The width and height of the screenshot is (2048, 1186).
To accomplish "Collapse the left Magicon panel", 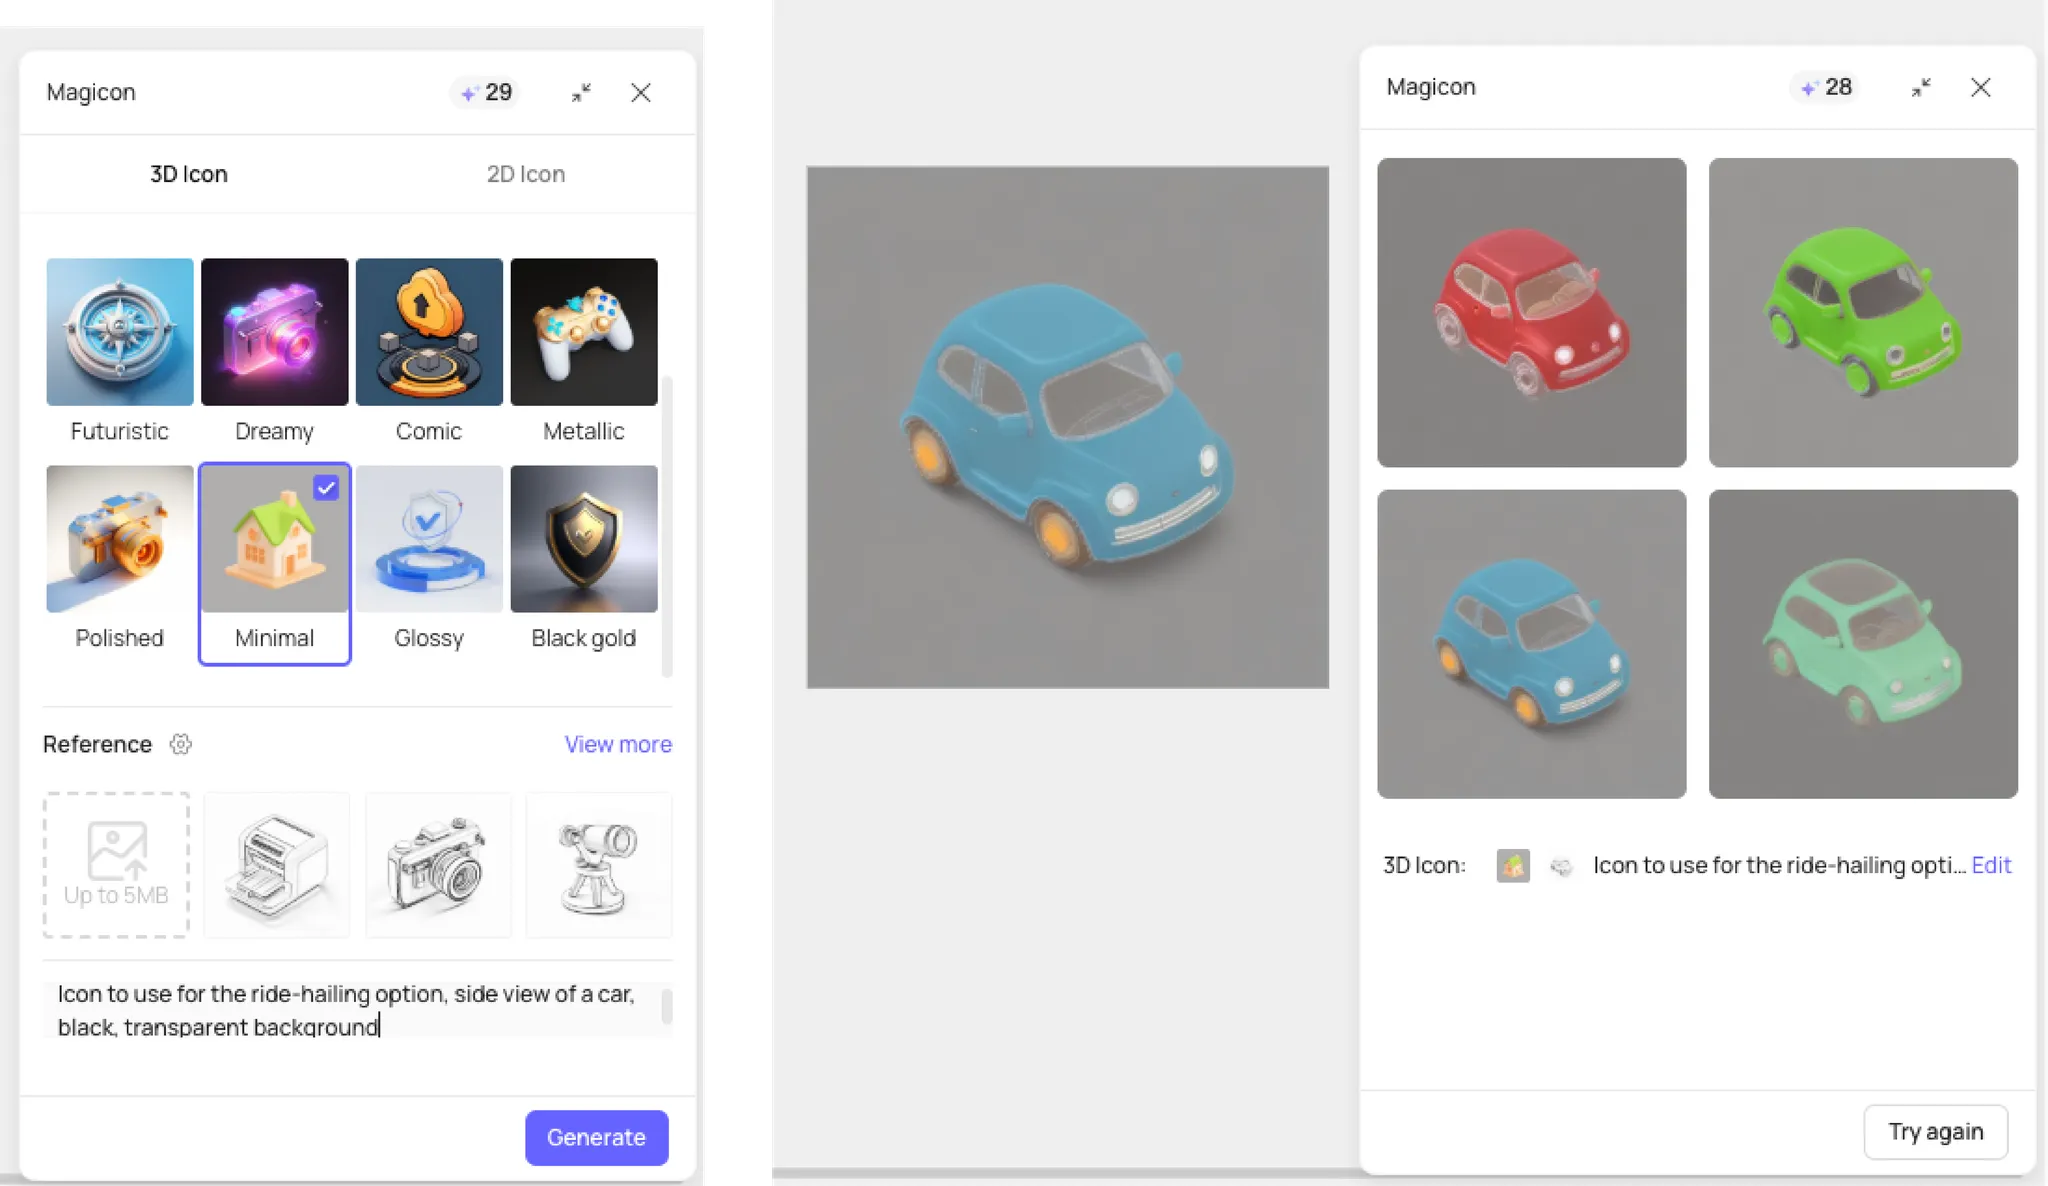I will tap(581, 93).
